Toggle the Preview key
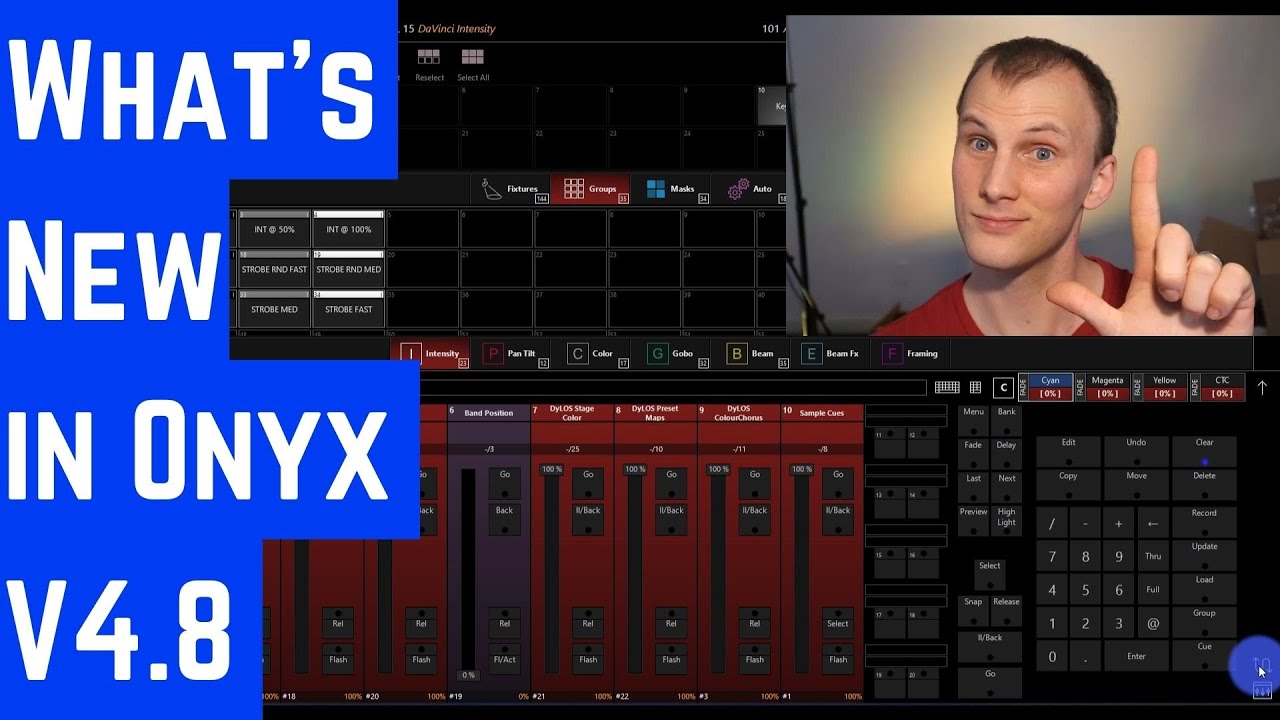The height and width of the screenshot is (720, 1280). (x=974, y=520)
